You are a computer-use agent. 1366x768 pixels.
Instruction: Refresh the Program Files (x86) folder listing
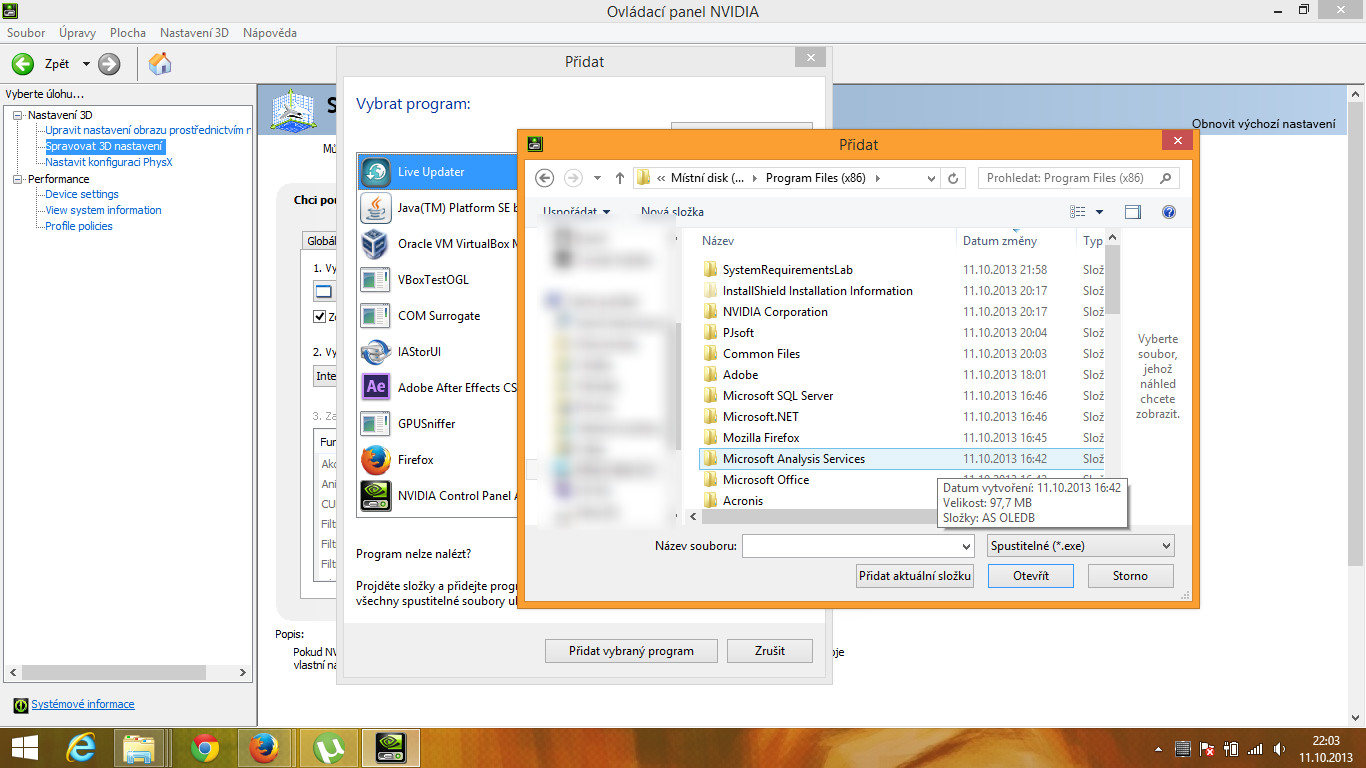(954, 178)
